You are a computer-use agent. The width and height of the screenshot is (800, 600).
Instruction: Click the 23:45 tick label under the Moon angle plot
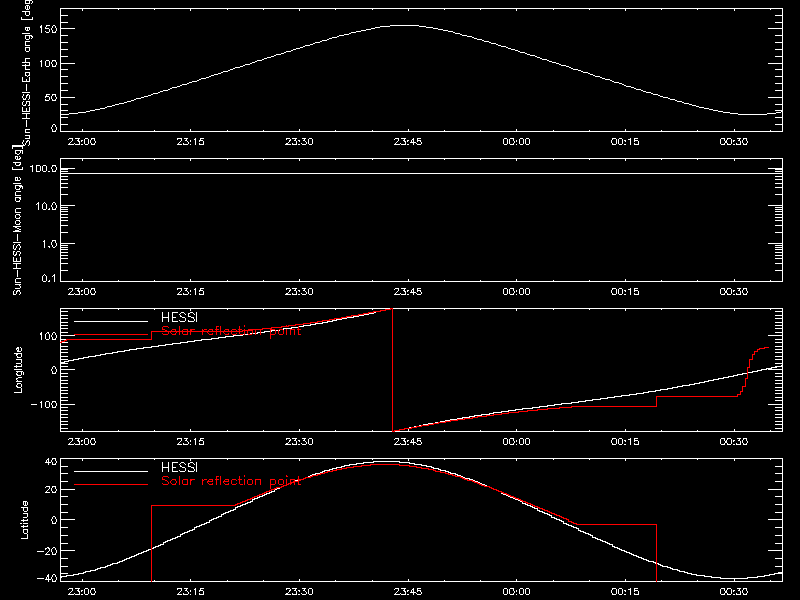(408, 291)
